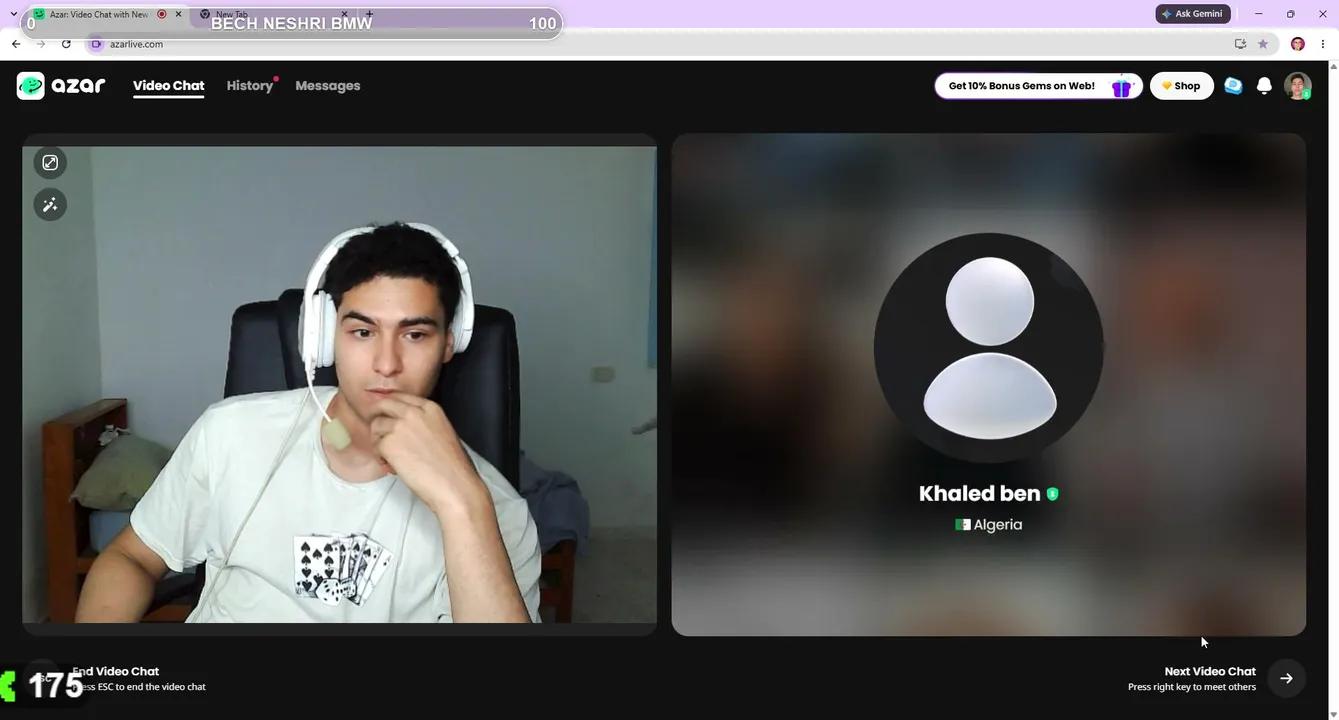Screen dimensions: 1339x720
Task: Click Khaled ben's placeholder avatar
Action: (989, 349)
